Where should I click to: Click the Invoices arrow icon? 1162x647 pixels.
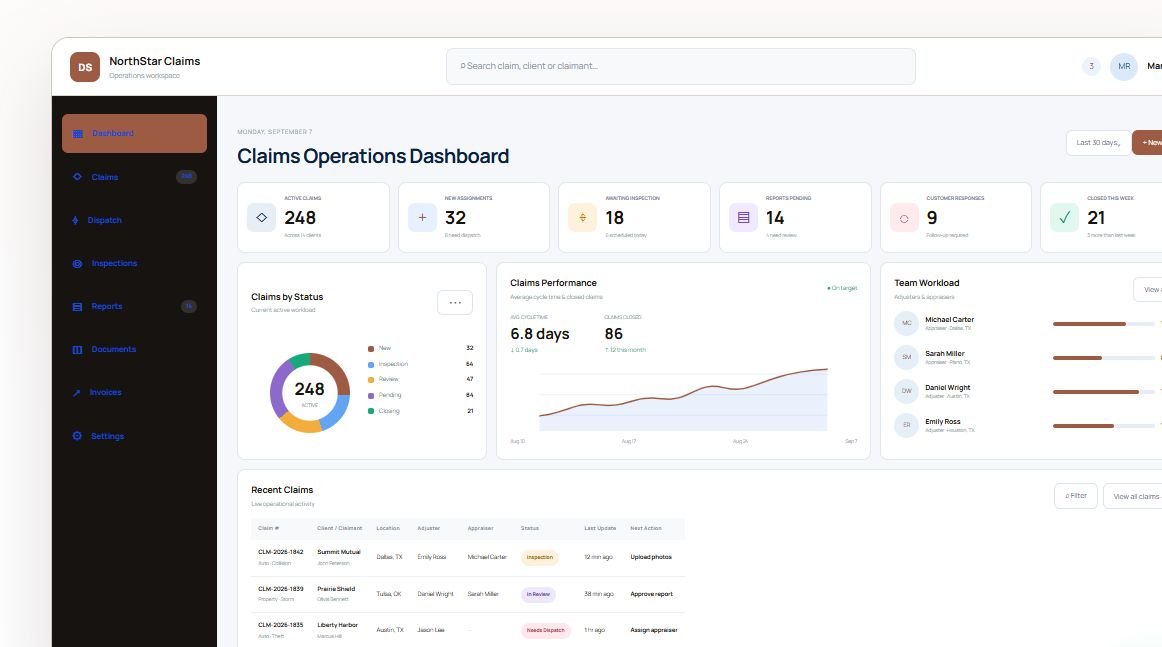tap(76, 393)
